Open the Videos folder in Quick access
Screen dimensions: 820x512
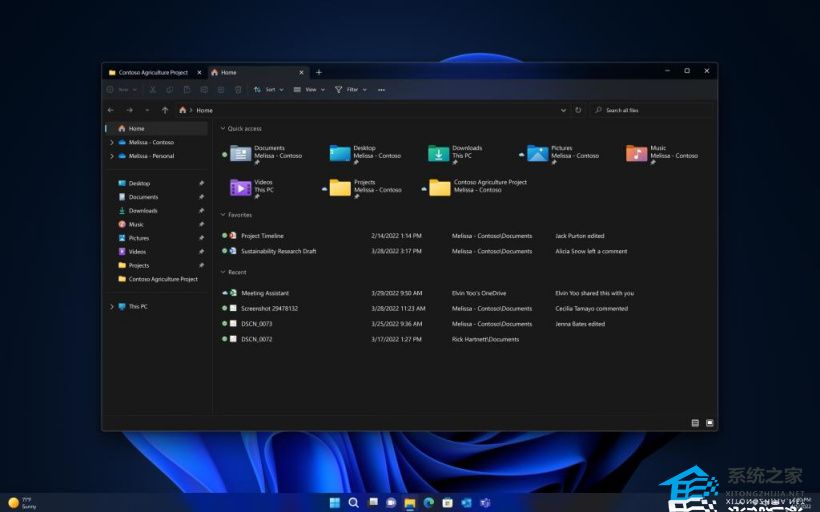(241, 187)
